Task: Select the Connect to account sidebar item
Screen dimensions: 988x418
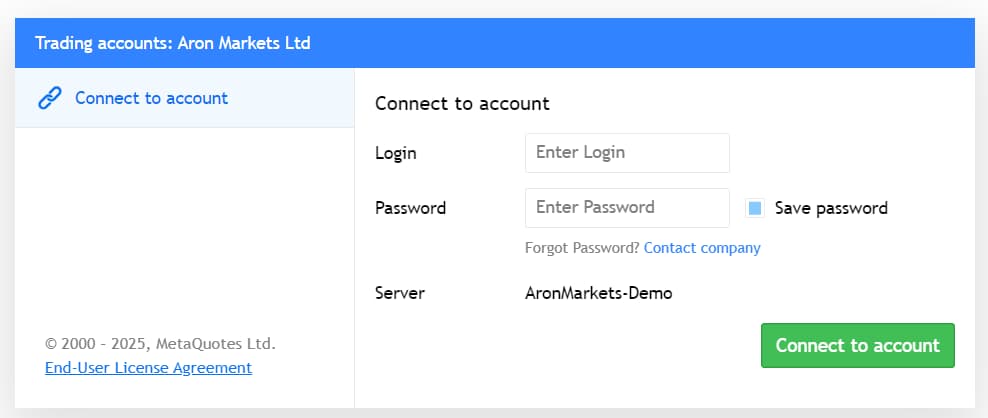Action: (151, 98)
